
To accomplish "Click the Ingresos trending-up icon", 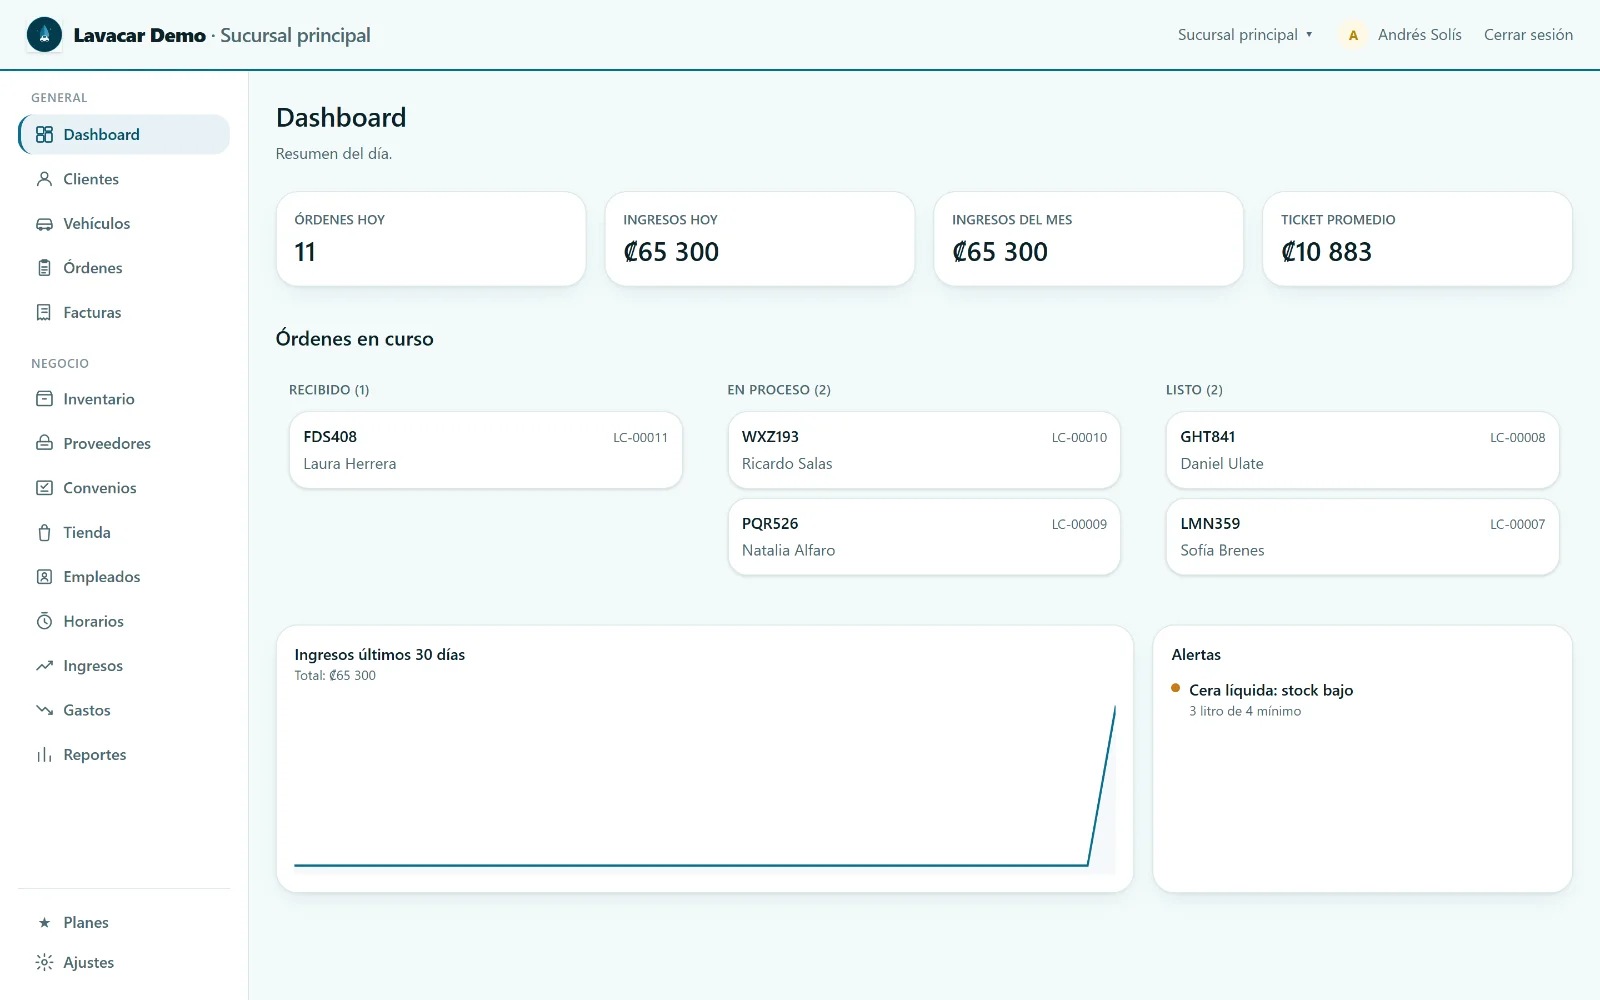I will pos(44,666).
